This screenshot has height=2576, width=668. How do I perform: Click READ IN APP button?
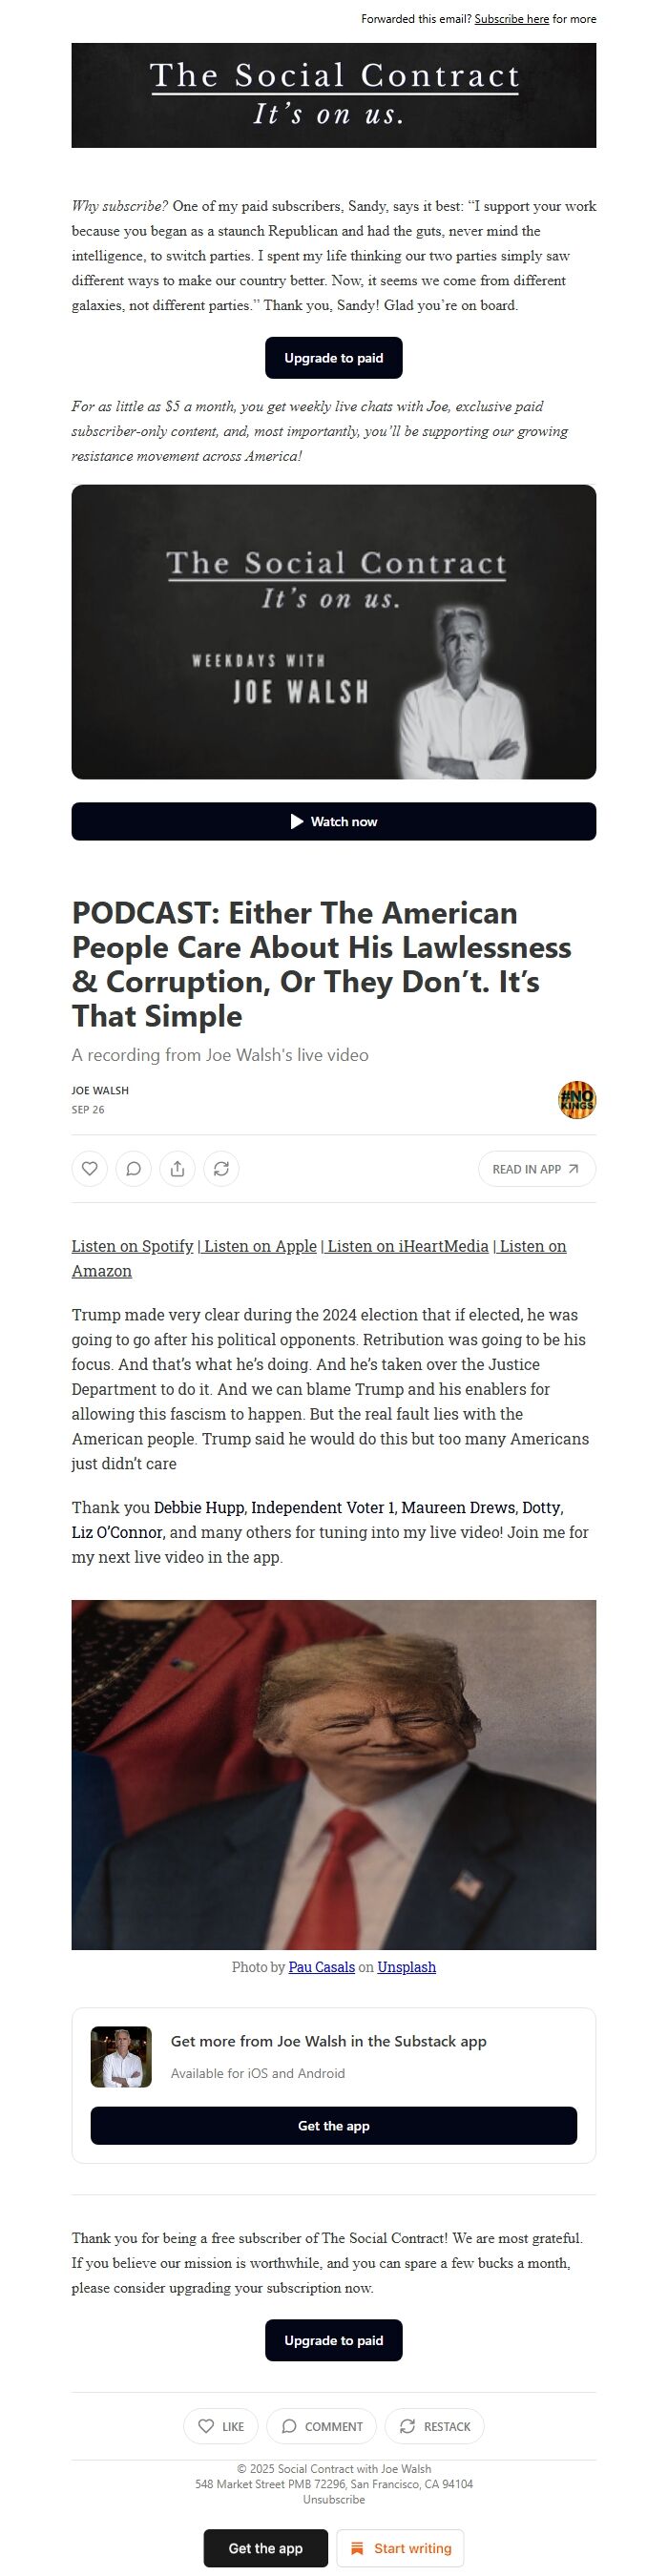pyautogui.click(x=536, y=1169)
